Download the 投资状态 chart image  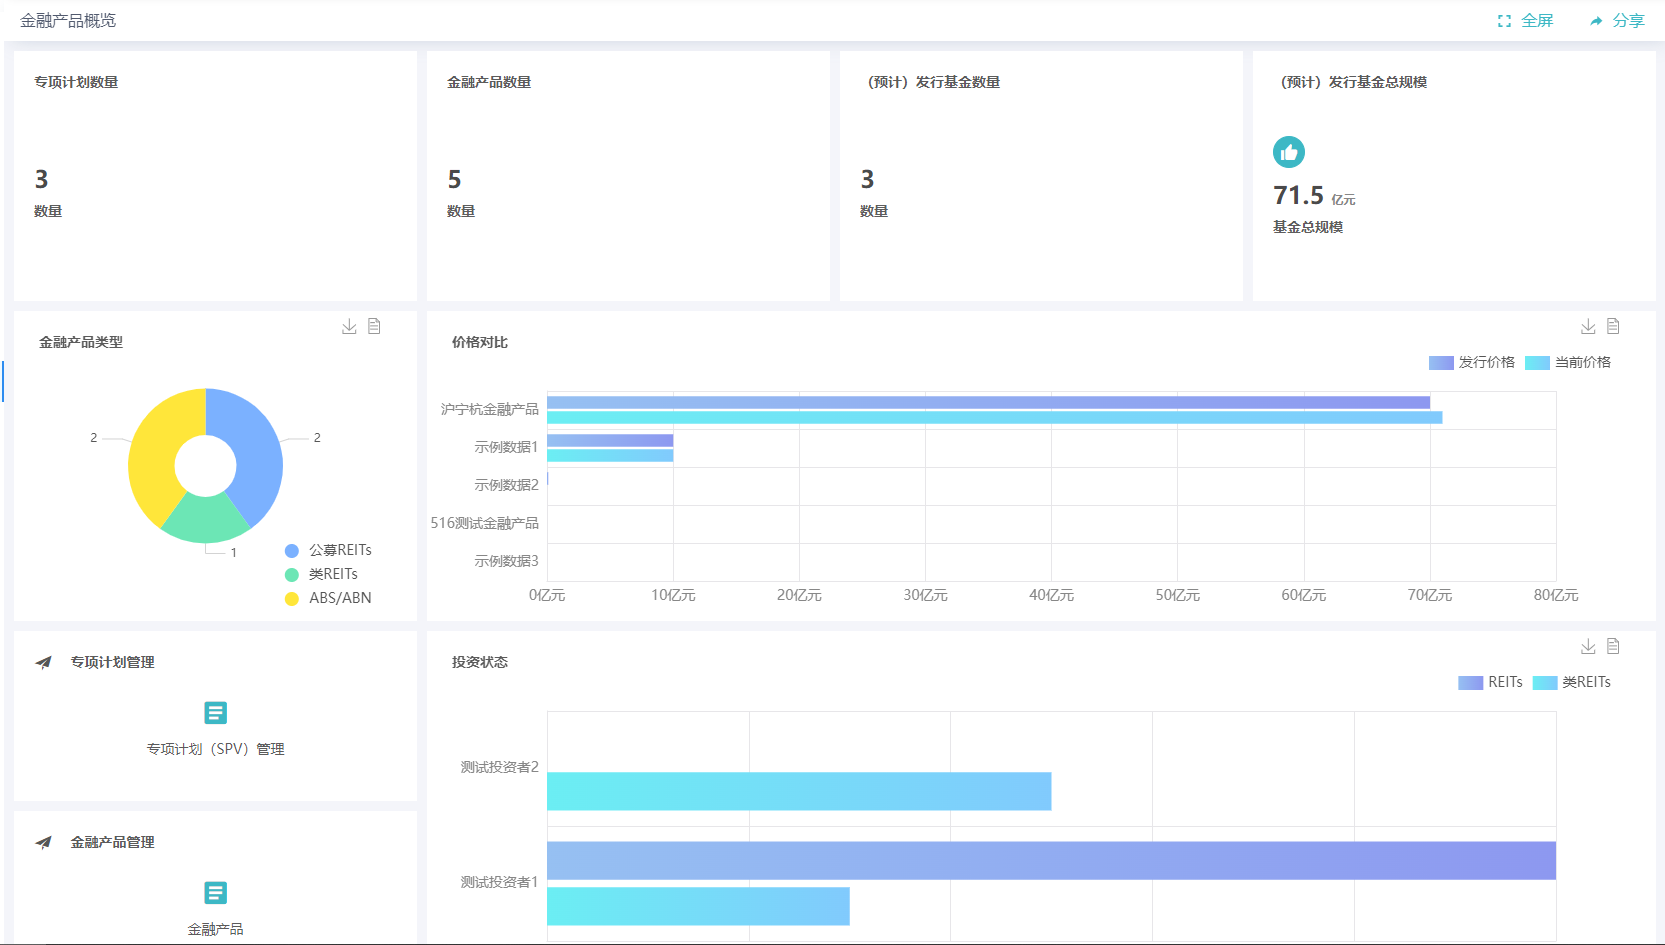(1588, 646)
